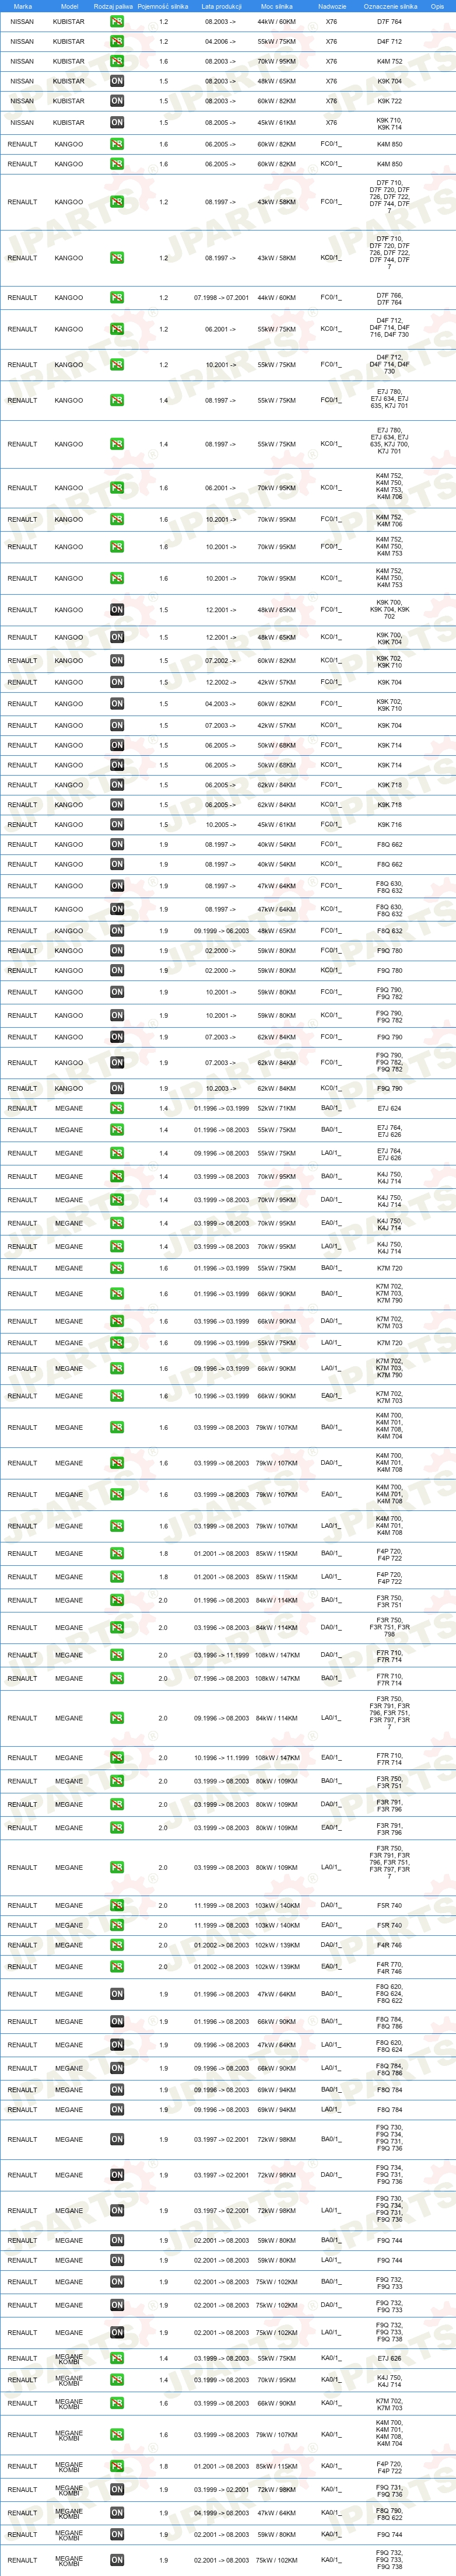Click petrol icon in Megane Kombi 70kW / 95KM row

[x=117, y=2380]
